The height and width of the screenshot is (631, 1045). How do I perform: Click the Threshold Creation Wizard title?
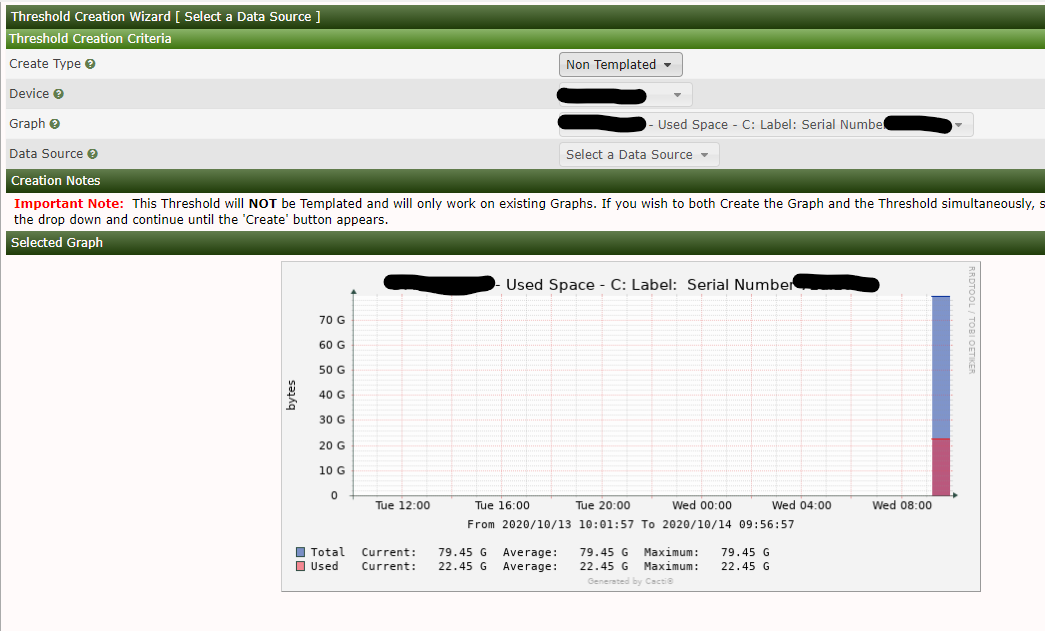click(x=165, y=17)
